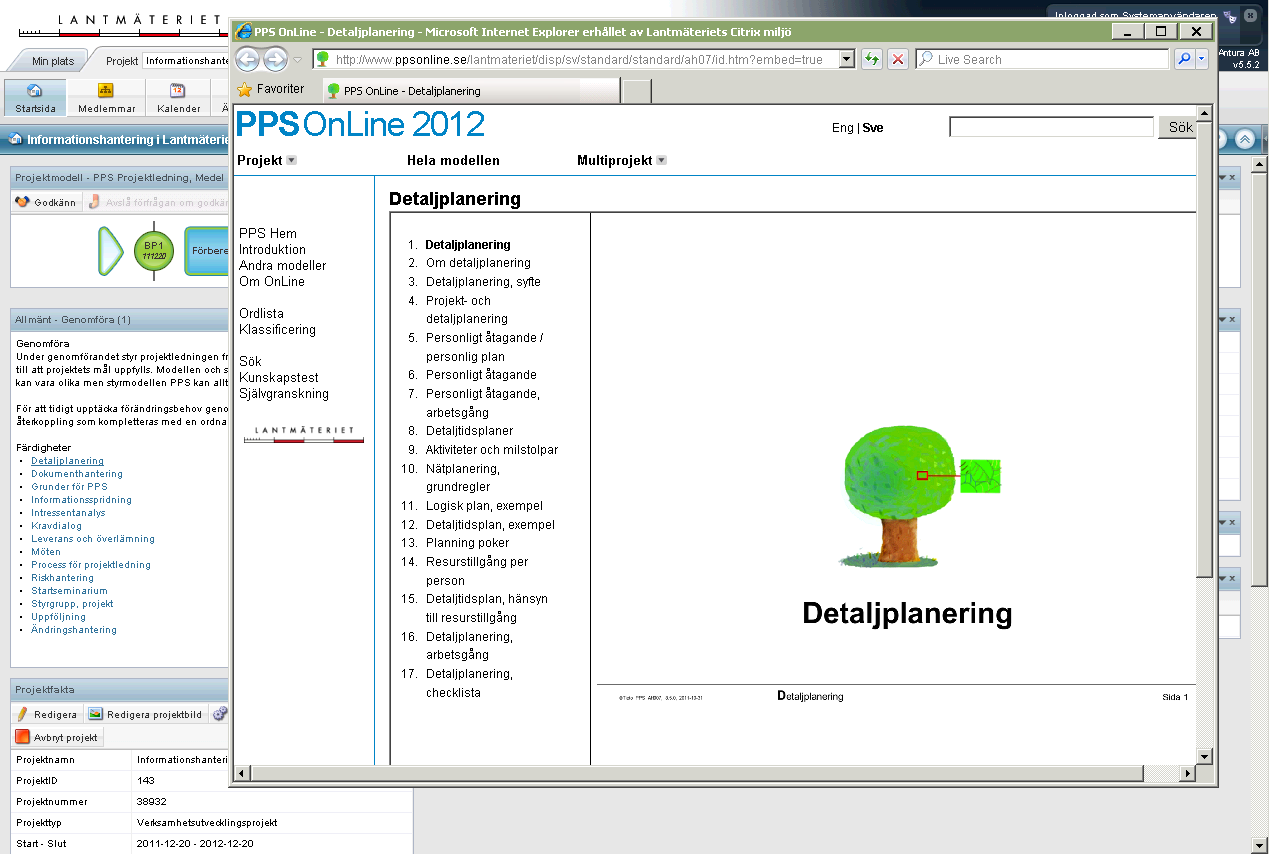Click the Live Search magnifier icon
Image resolution: width=1269 pixels, height=854 pixels.
[1184, 59]
